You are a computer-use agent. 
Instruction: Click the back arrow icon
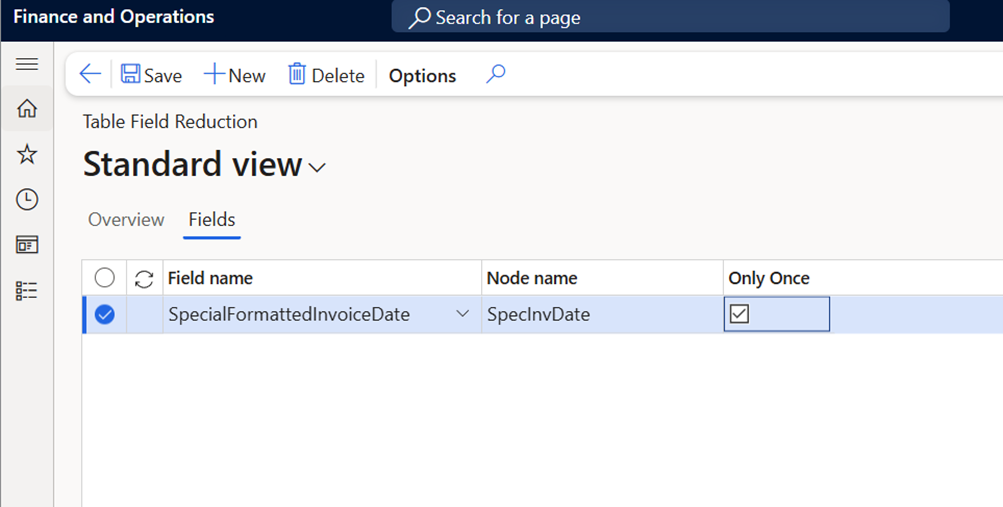coord(90,75)
